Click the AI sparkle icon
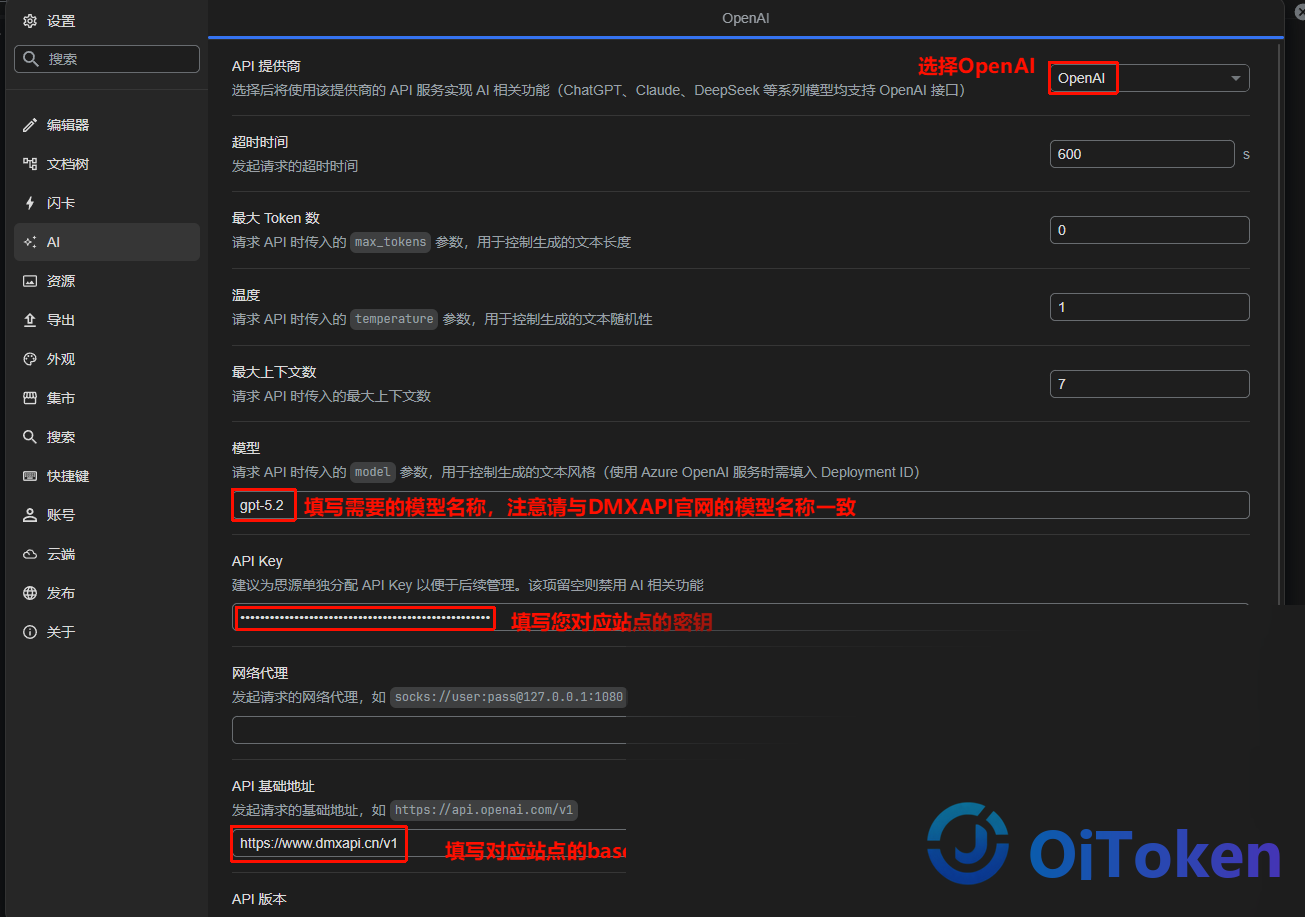 [x=30, y=242]
